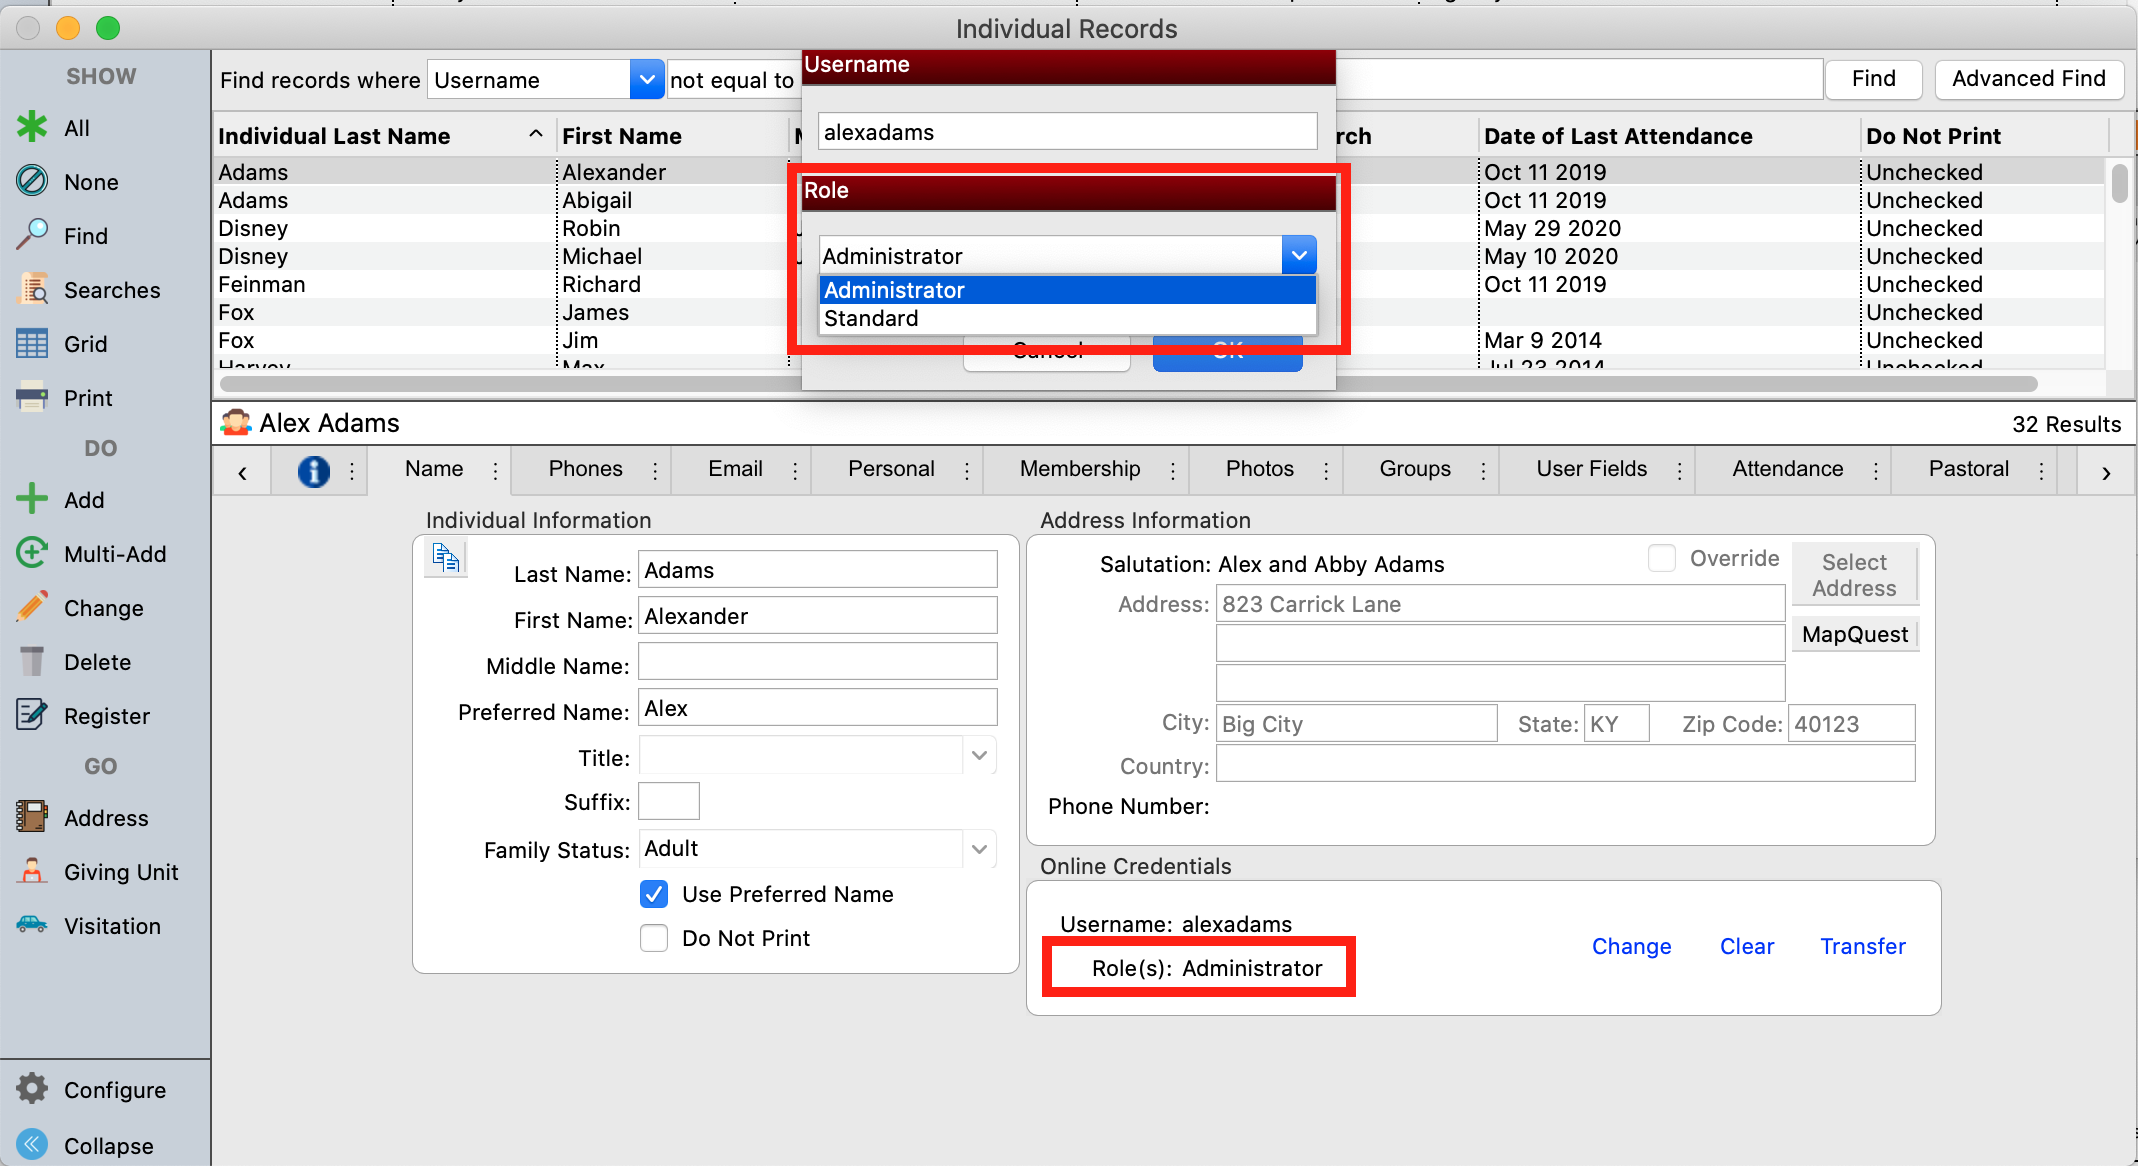2138x1166 pixels.
Task: Switch to Grid view icon
Action: coord(32,343)
